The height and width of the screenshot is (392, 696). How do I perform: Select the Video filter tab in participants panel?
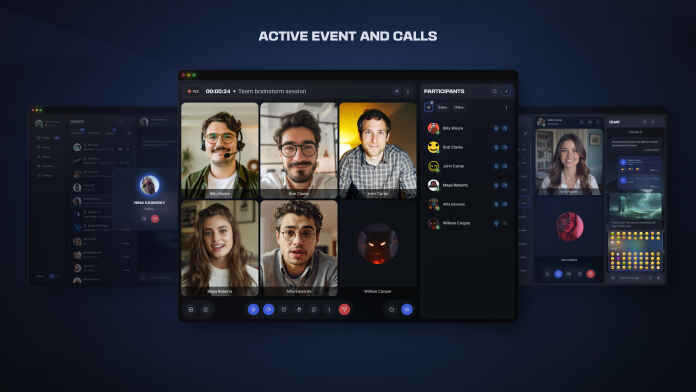click(x=459, y=107)
